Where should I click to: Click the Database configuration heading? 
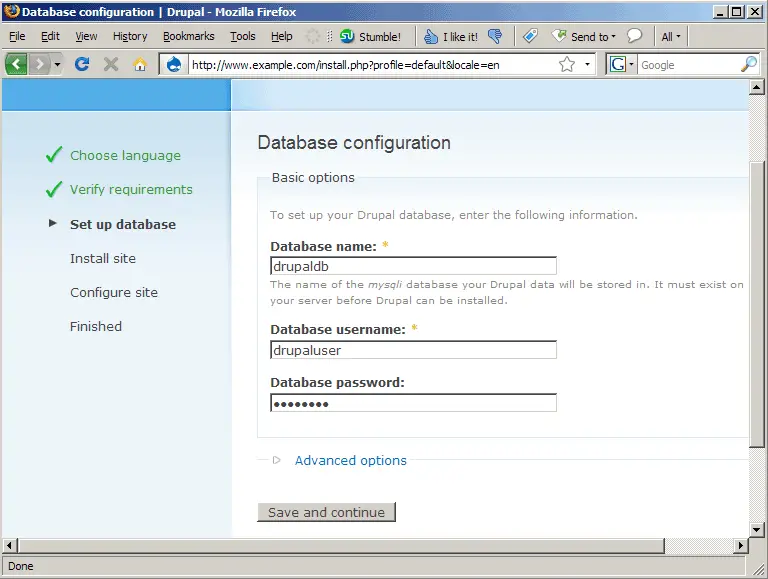click(x=354, y=143)
